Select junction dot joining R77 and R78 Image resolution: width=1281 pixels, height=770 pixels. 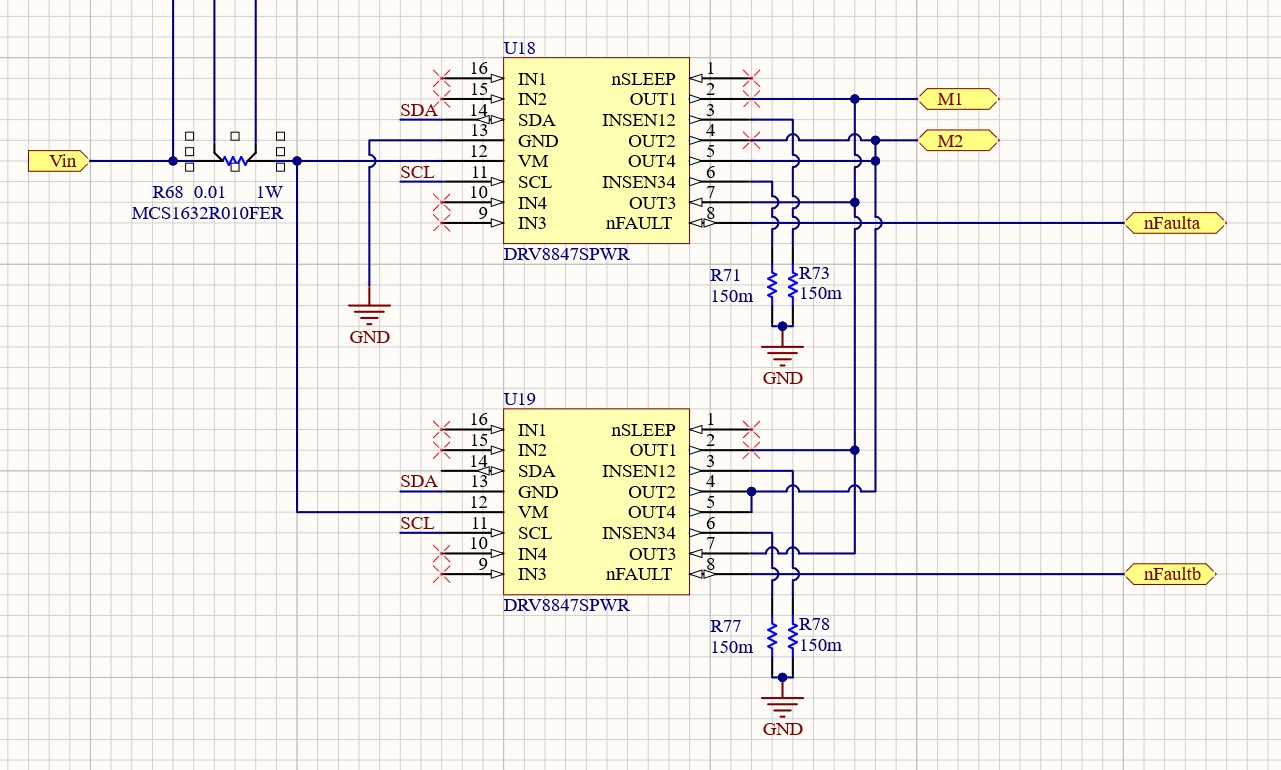pos(782,677)
